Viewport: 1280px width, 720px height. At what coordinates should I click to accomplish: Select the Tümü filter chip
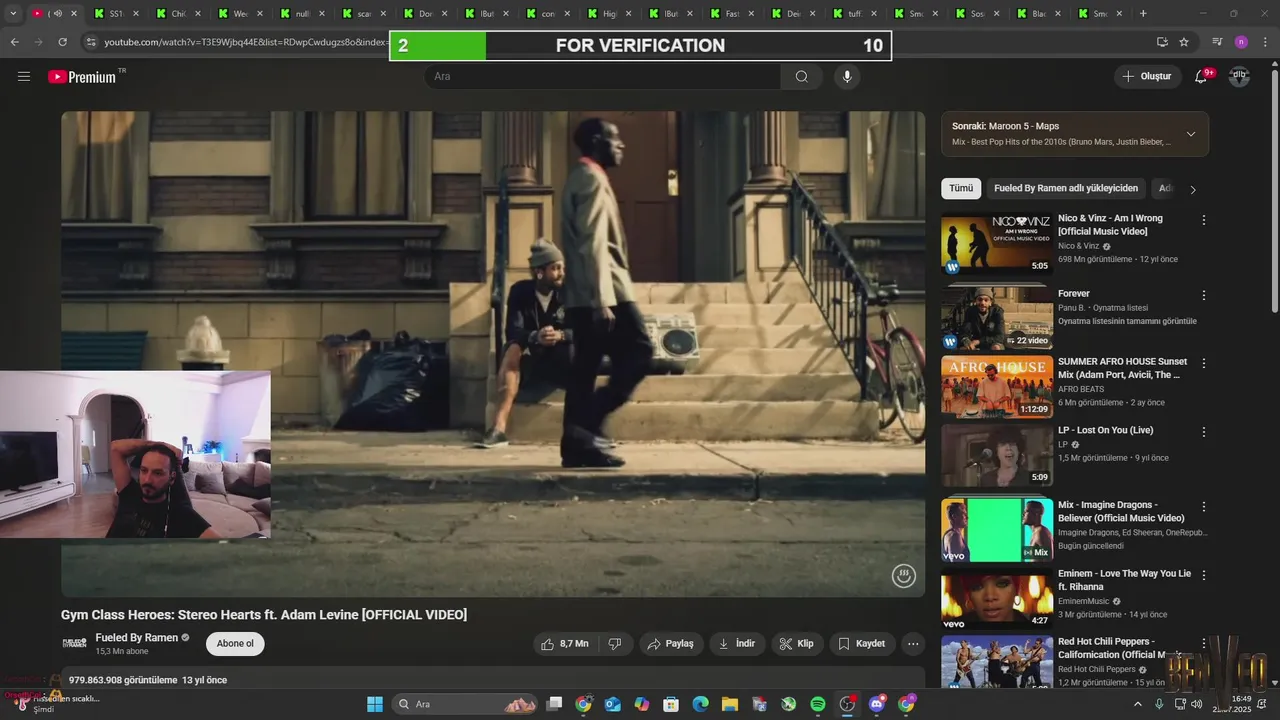961,188
